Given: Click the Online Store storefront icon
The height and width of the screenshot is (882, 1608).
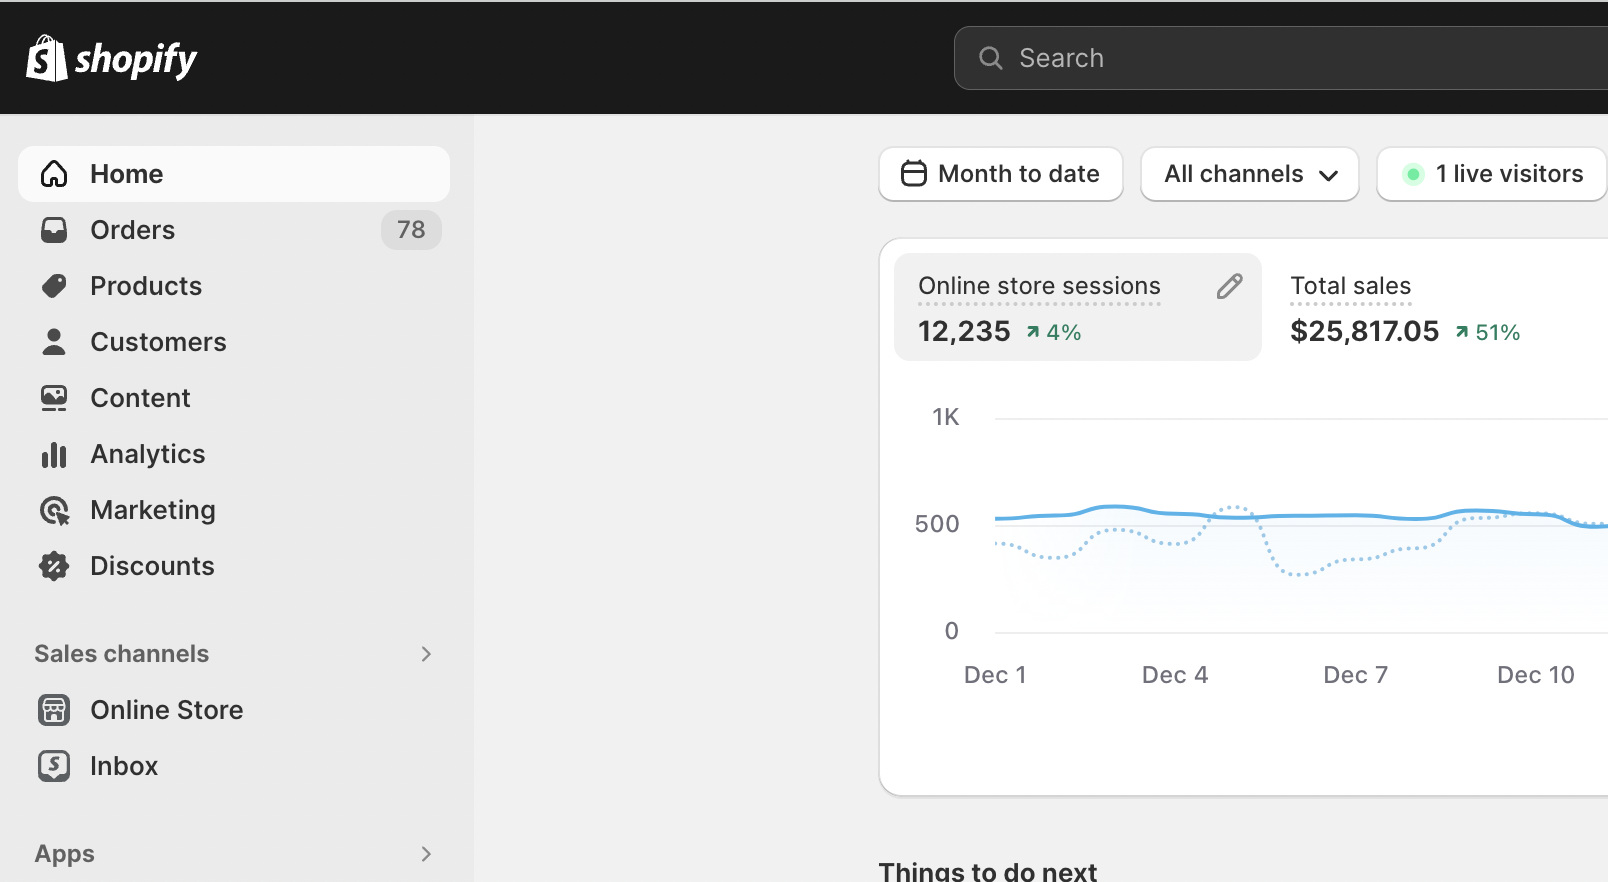Looking at the screenshot, I should click(x=54, y=710).
